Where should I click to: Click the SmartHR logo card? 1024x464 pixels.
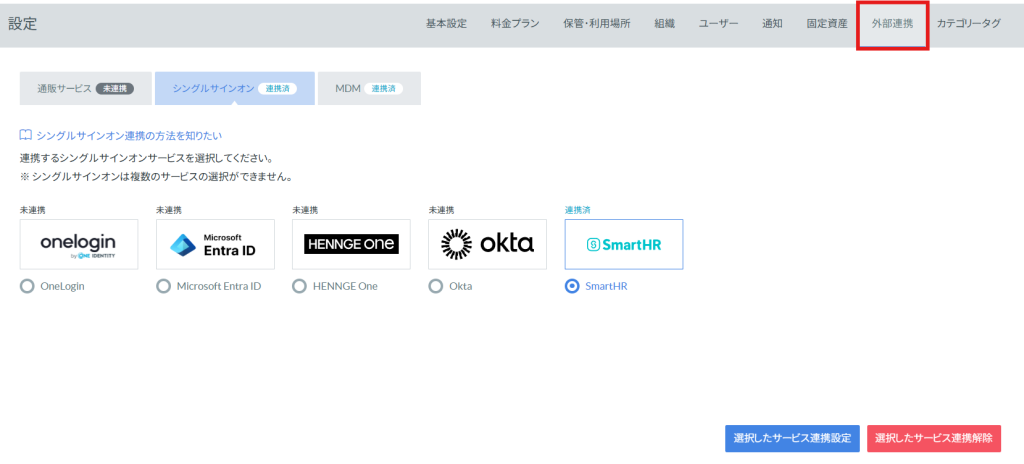tap(623, 244)
